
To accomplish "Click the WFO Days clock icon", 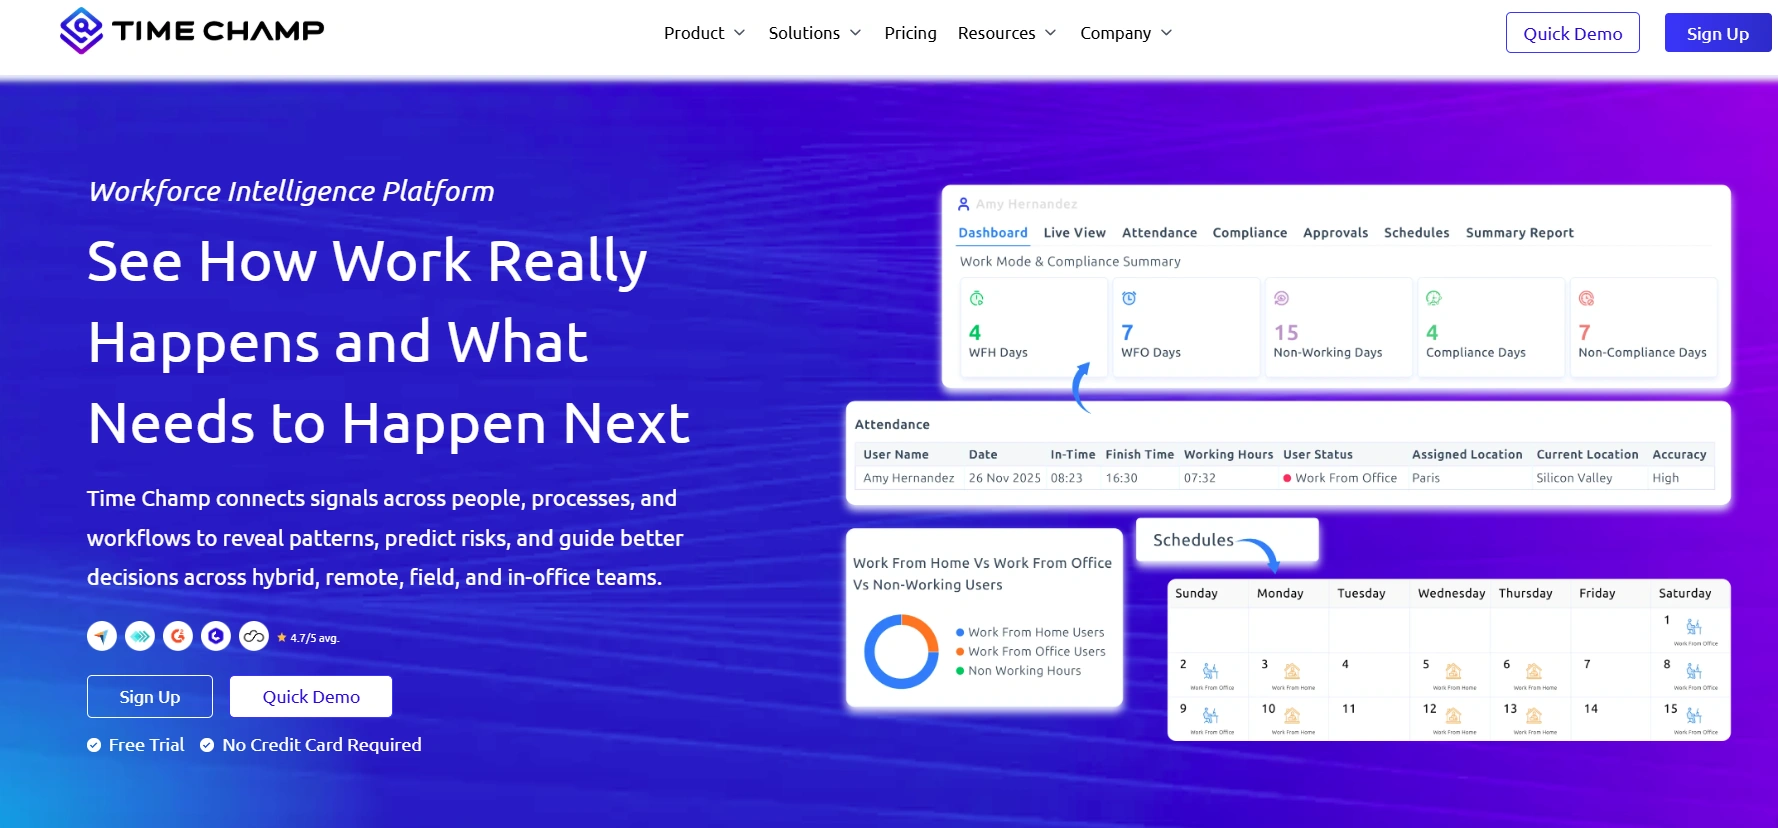I will [1129, 298].
